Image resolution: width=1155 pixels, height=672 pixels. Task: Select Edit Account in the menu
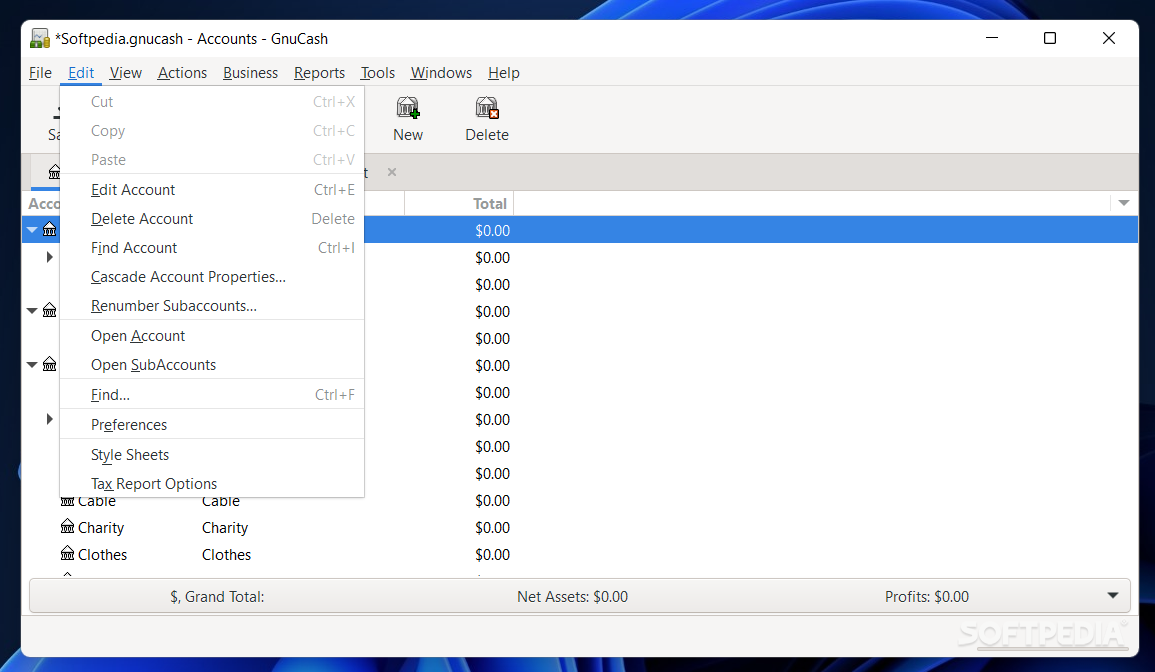click(212, 189)
